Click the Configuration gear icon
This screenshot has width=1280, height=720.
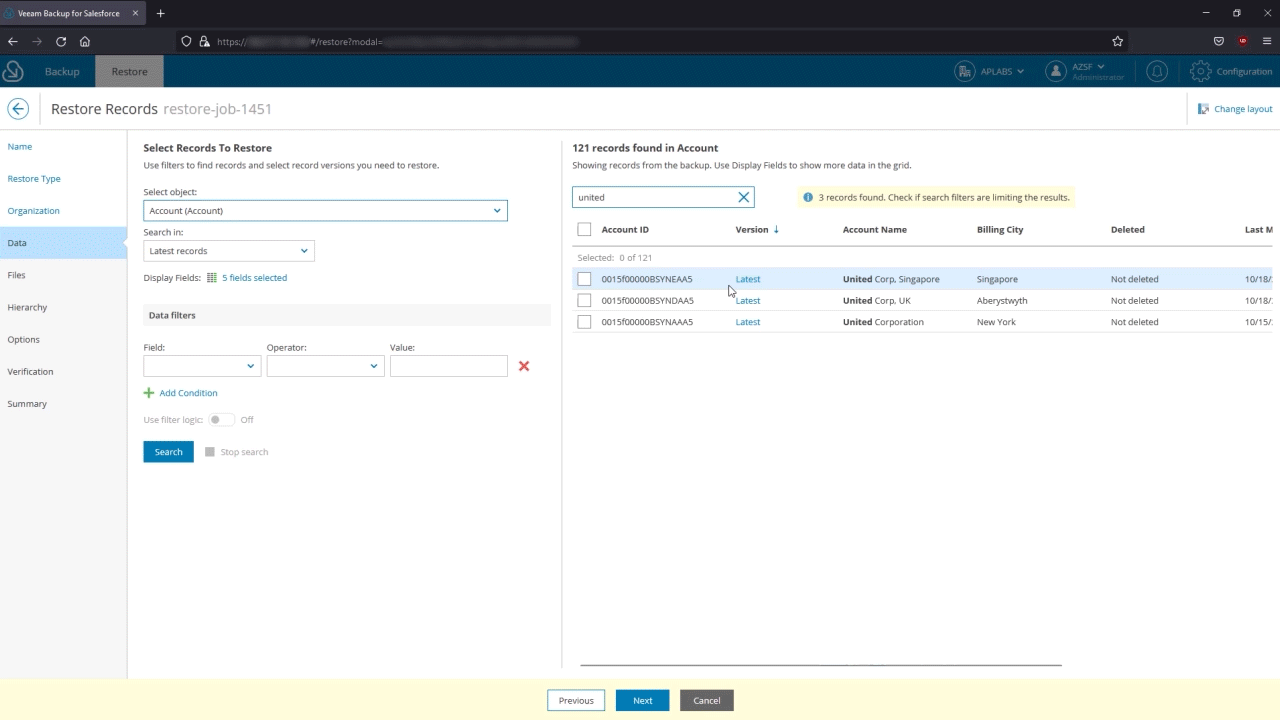pyautogui.click(x=1200, y=72)
